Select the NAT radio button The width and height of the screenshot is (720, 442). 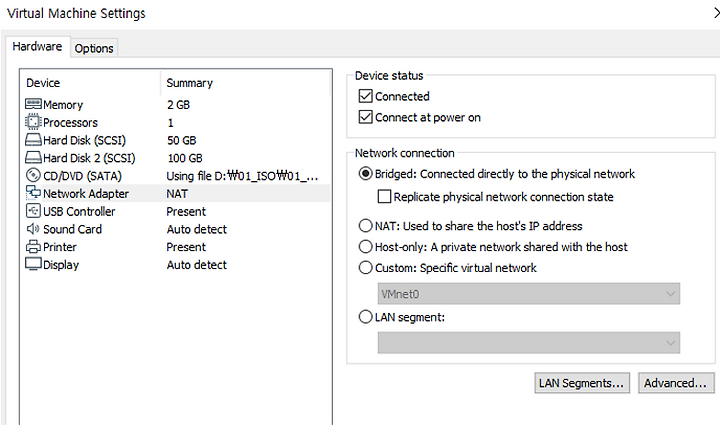point(366,226)
